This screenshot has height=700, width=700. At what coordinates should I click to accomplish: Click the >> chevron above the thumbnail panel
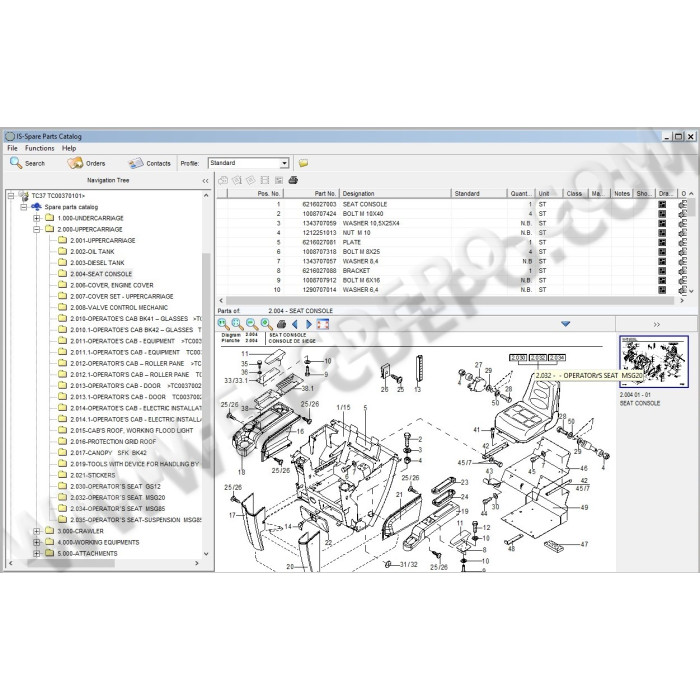click(657, 325)
